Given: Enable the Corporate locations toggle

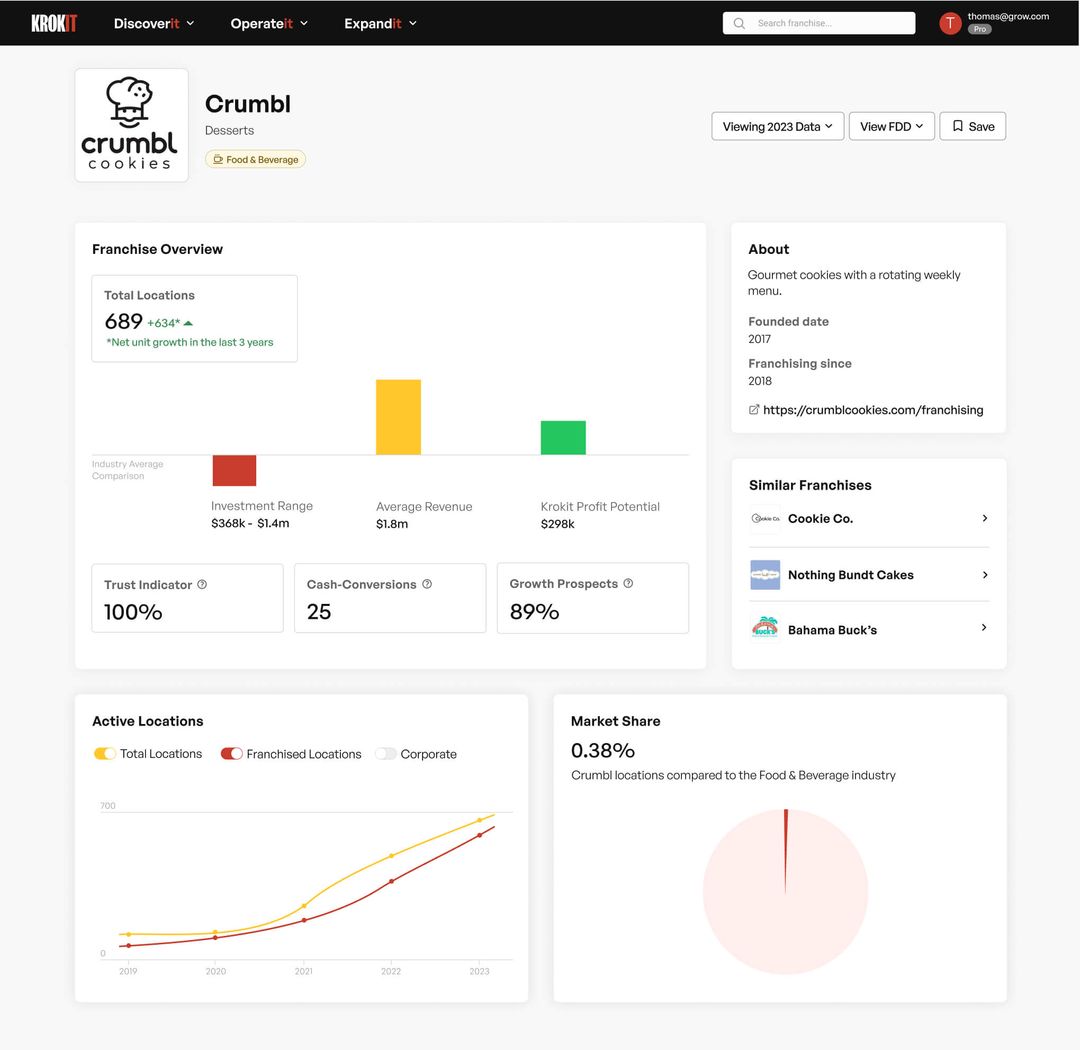Looking at the screenshot, I should [x=386, y=753].
